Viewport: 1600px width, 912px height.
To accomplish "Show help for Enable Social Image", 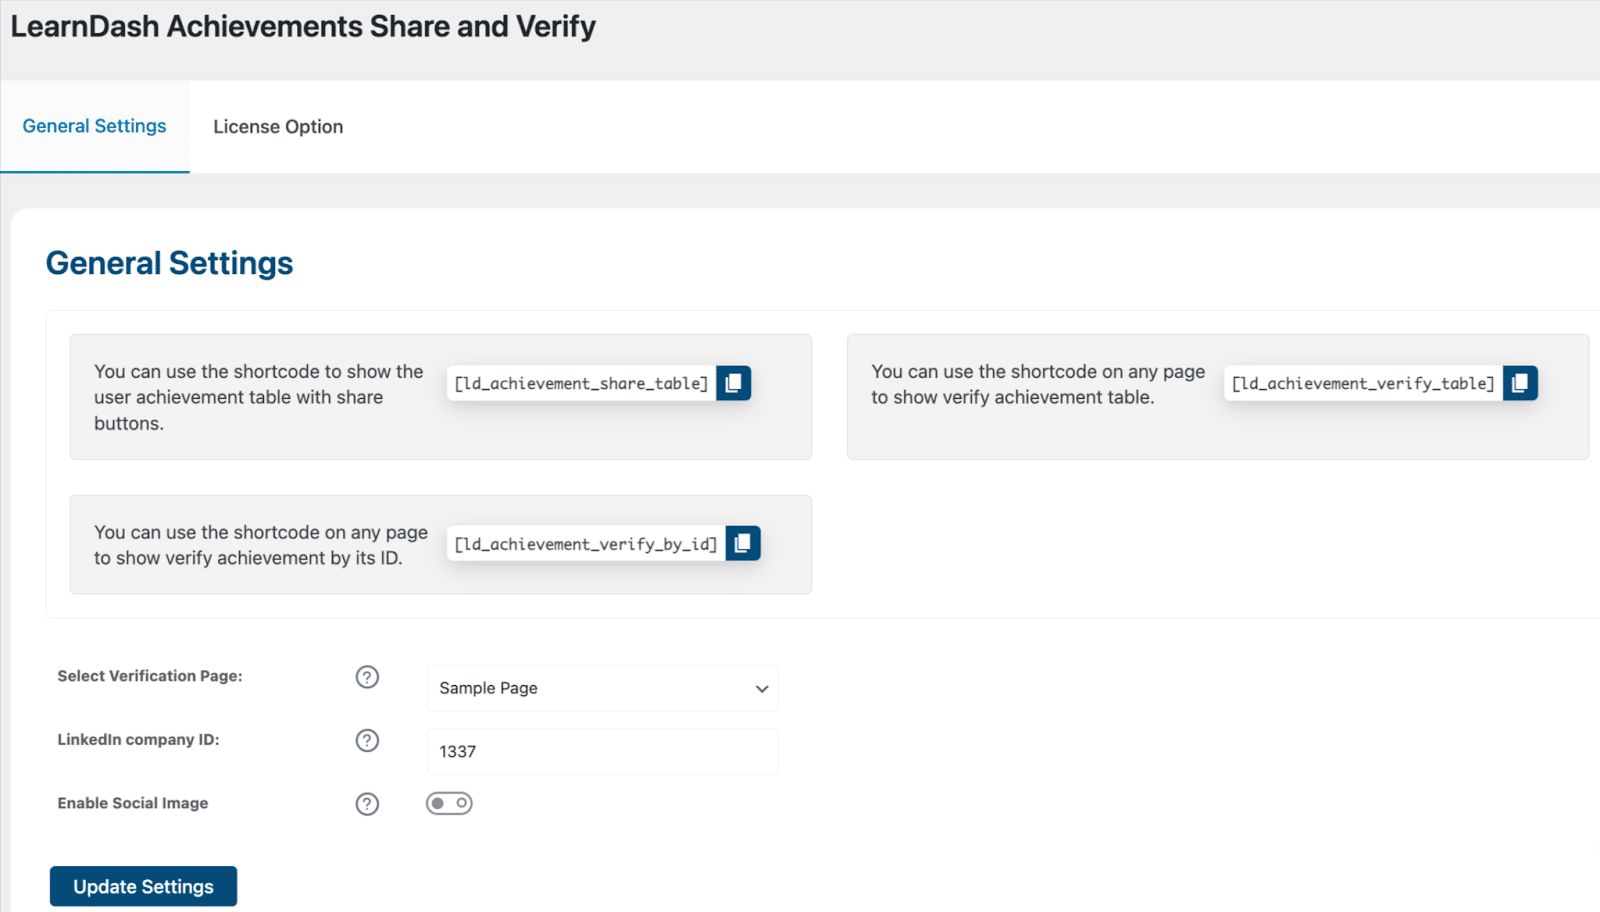I will pos(367,804).
